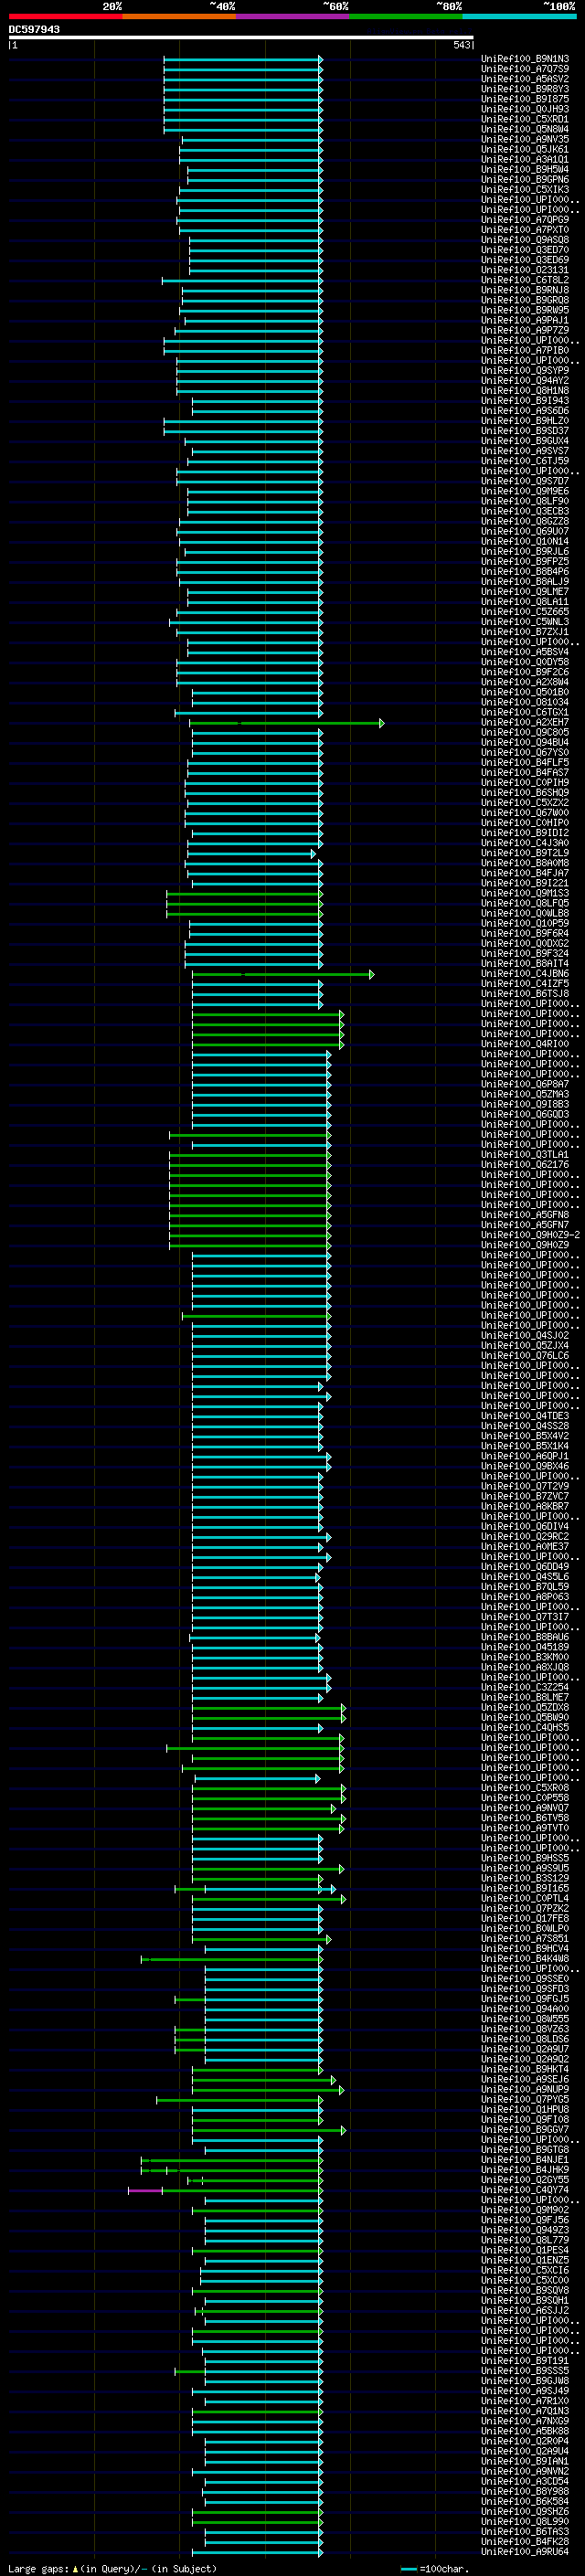Viewport: 585px width, 2576px height.
Task: Select hit UniRef100_B9T2L9
Action: click(525, 853)
